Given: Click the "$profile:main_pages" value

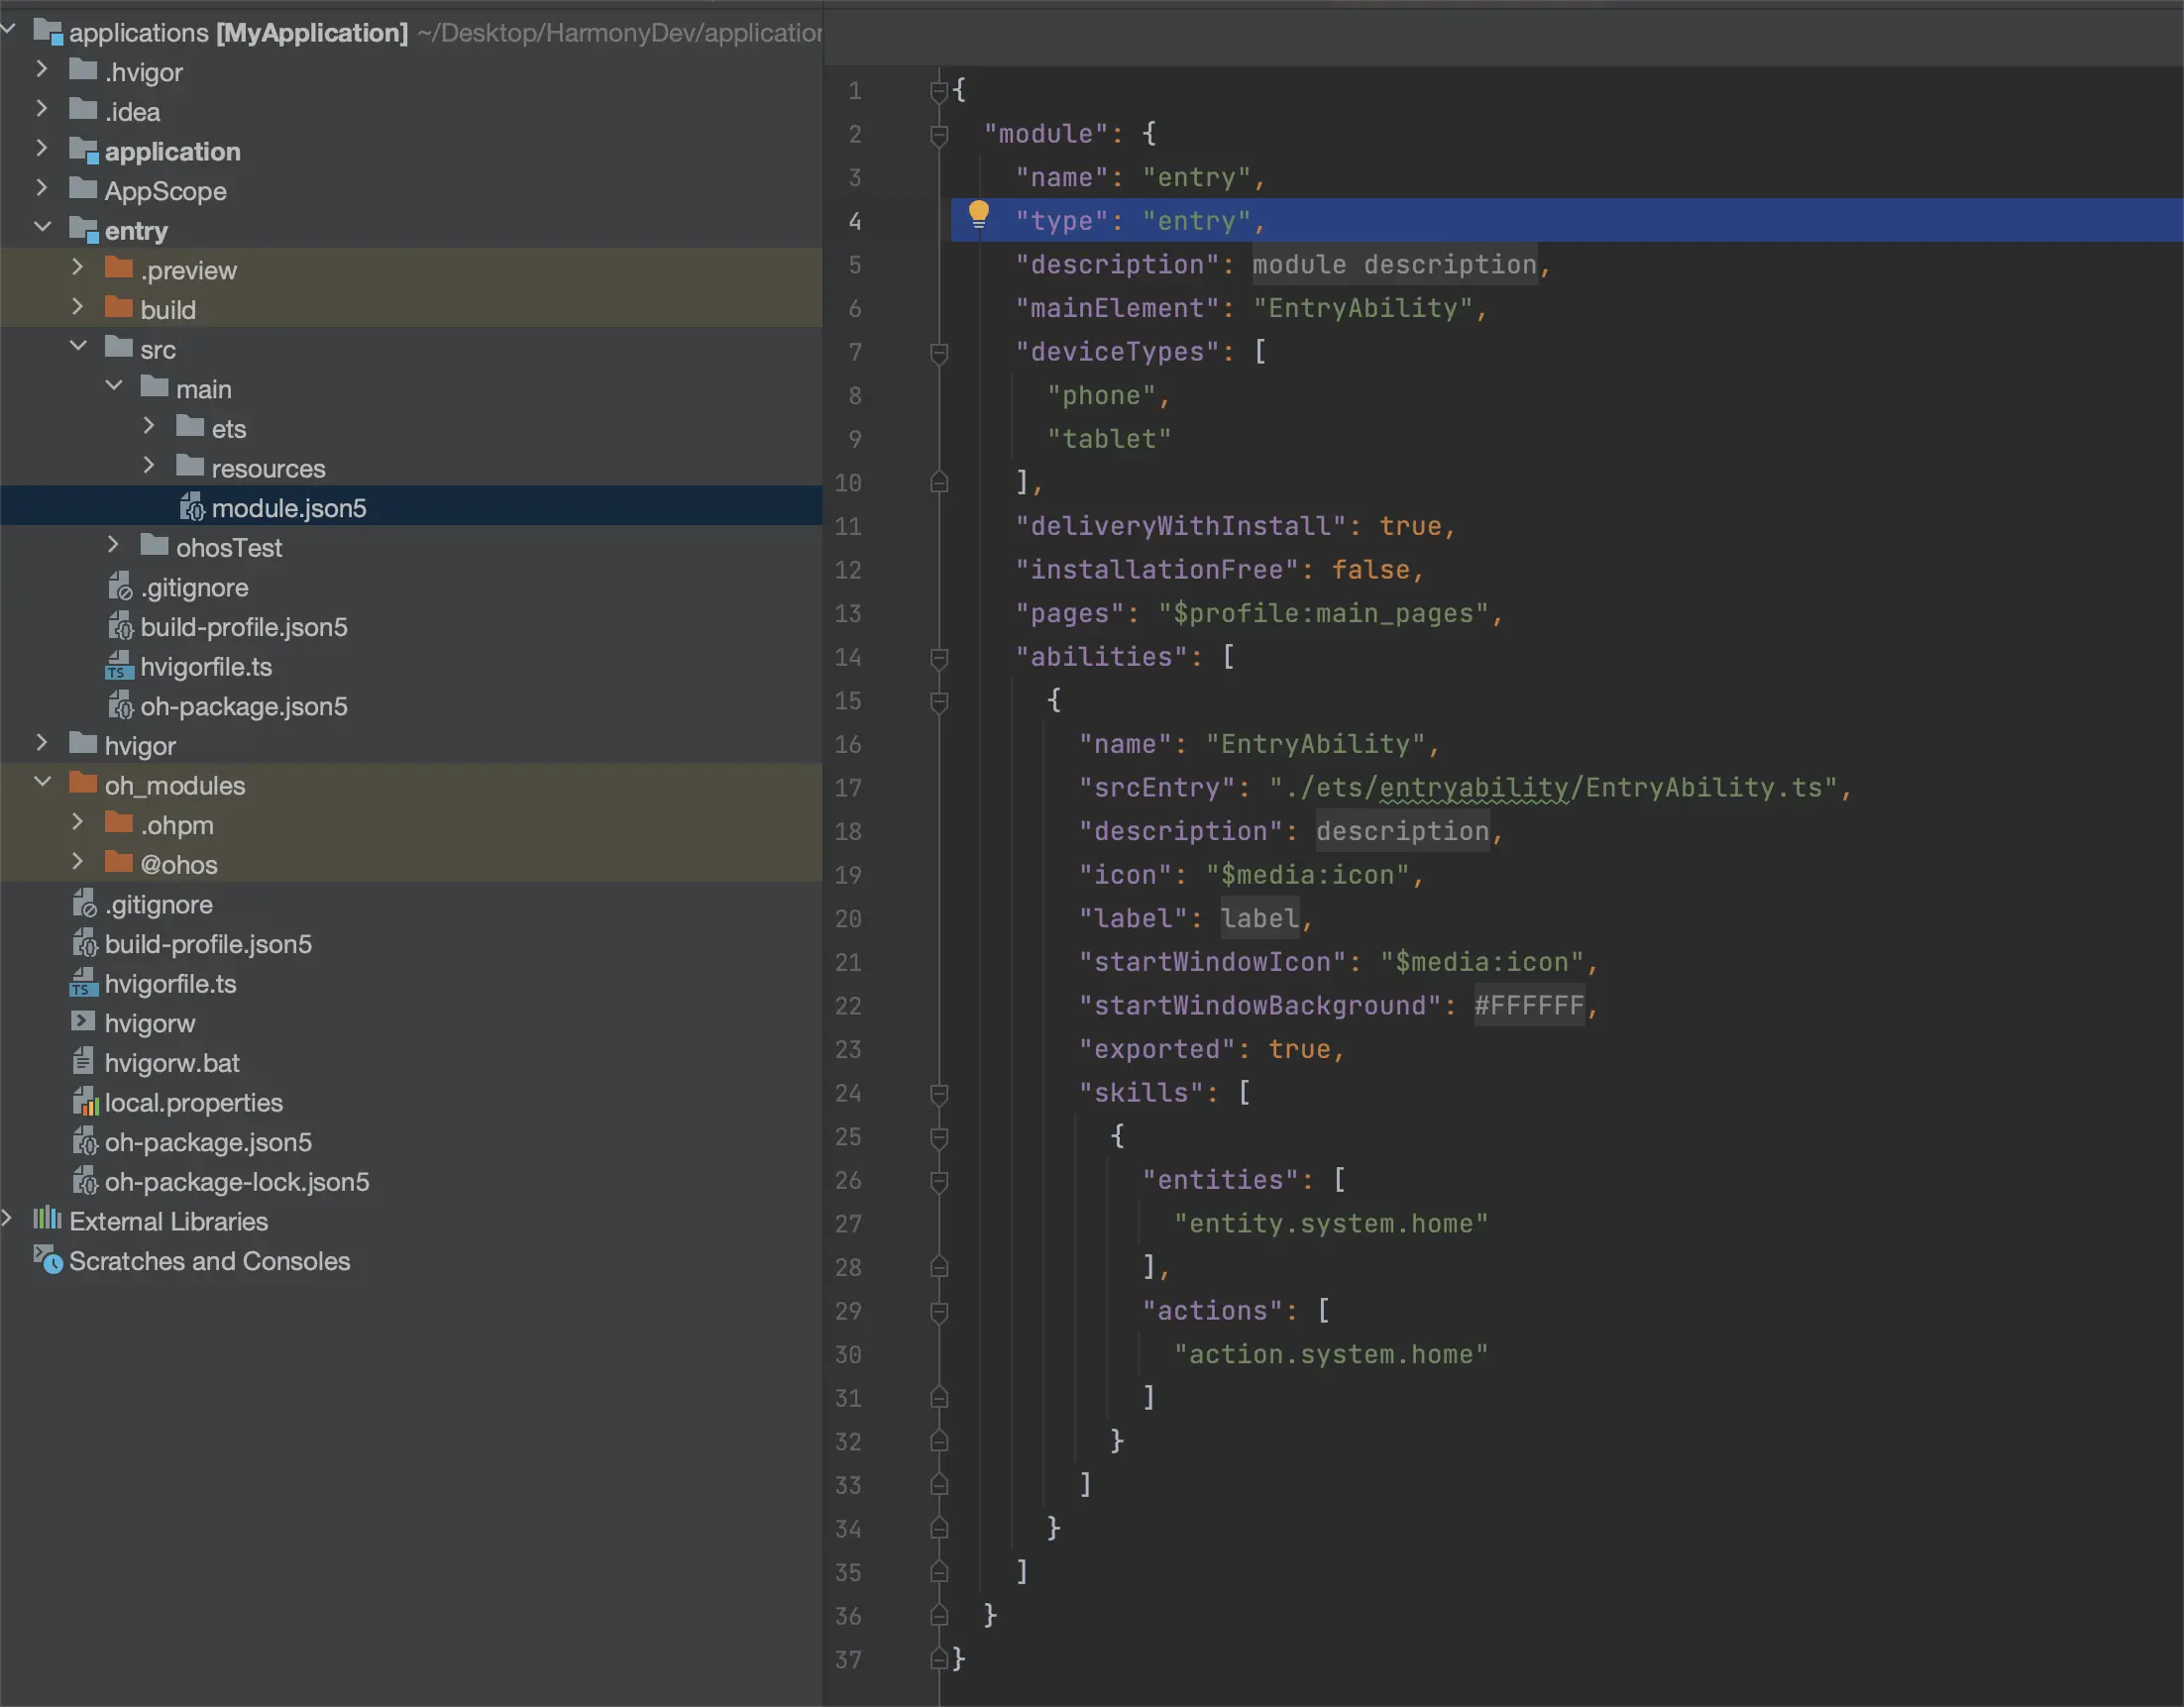Looking at the screenshot, I should (1324, 613).
